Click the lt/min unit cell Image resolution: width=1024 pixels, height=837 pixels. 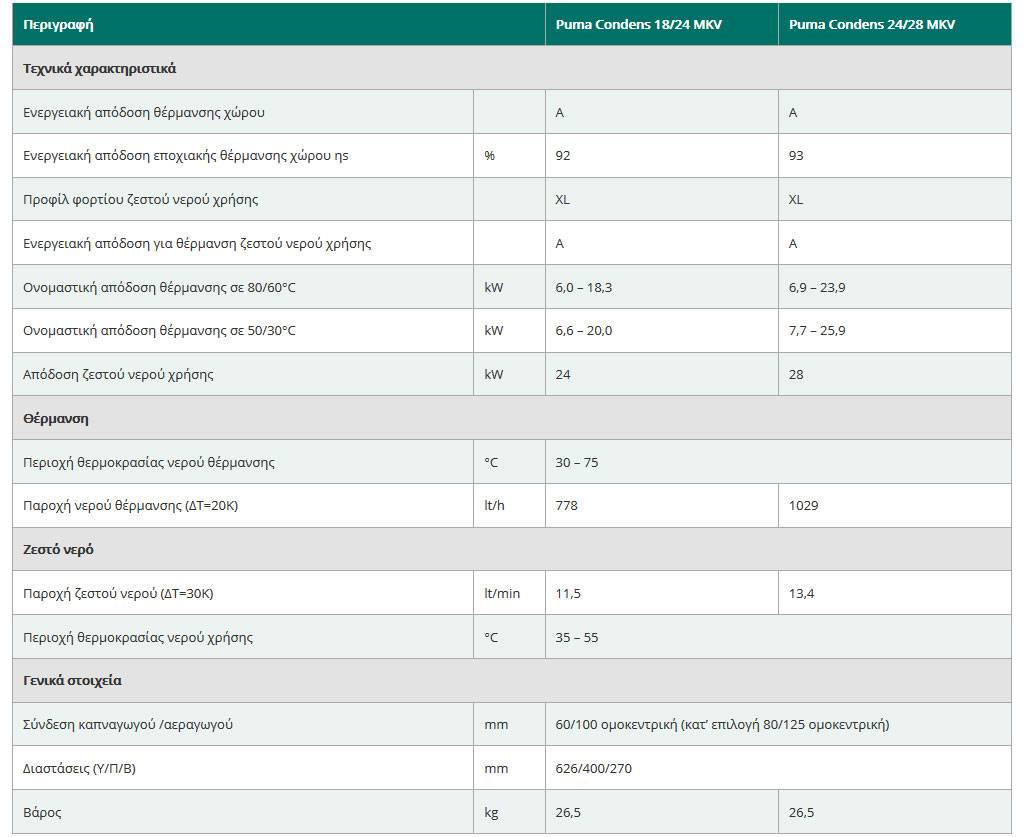pyautogui.click(x=502, y=593)
